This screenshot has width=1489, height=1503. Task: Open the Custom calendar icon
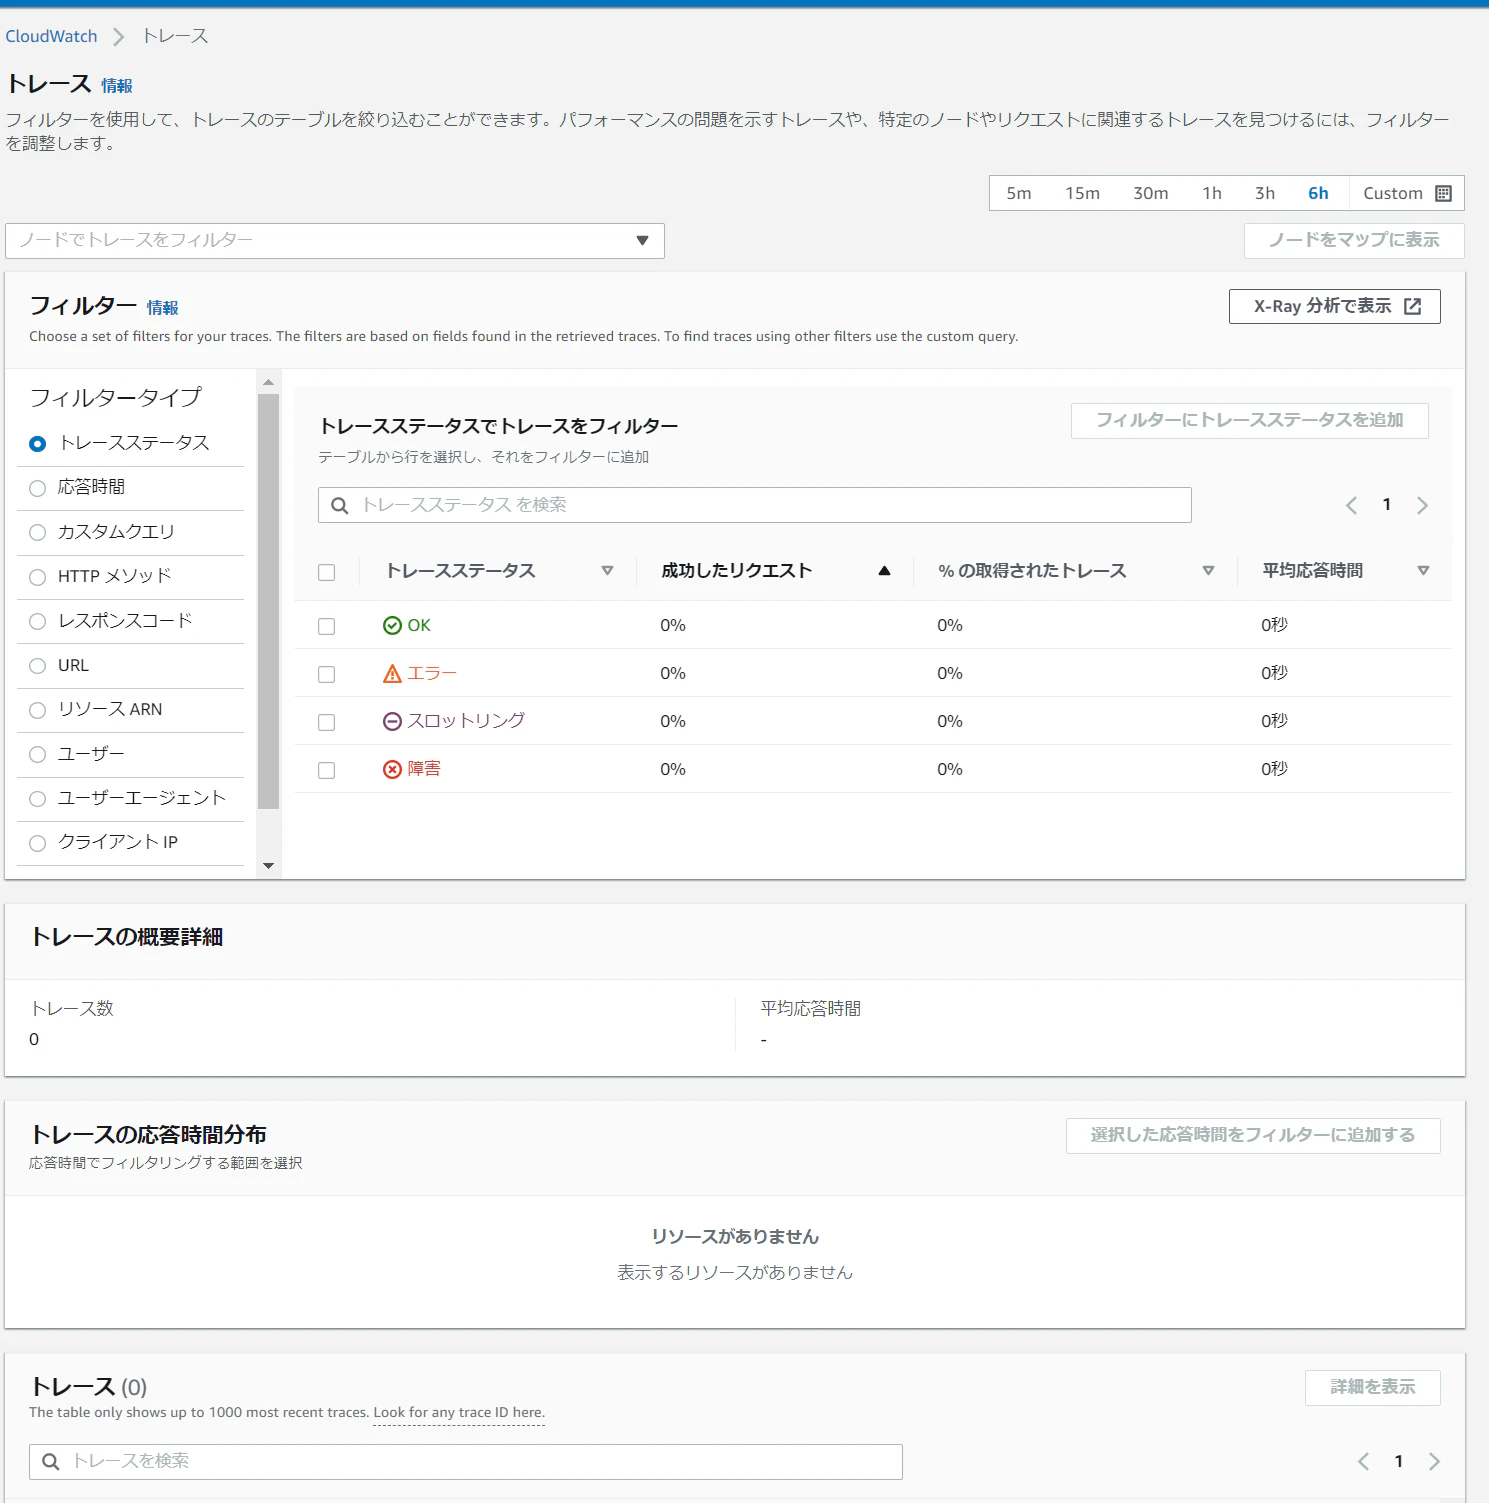tap(1443, 193)
